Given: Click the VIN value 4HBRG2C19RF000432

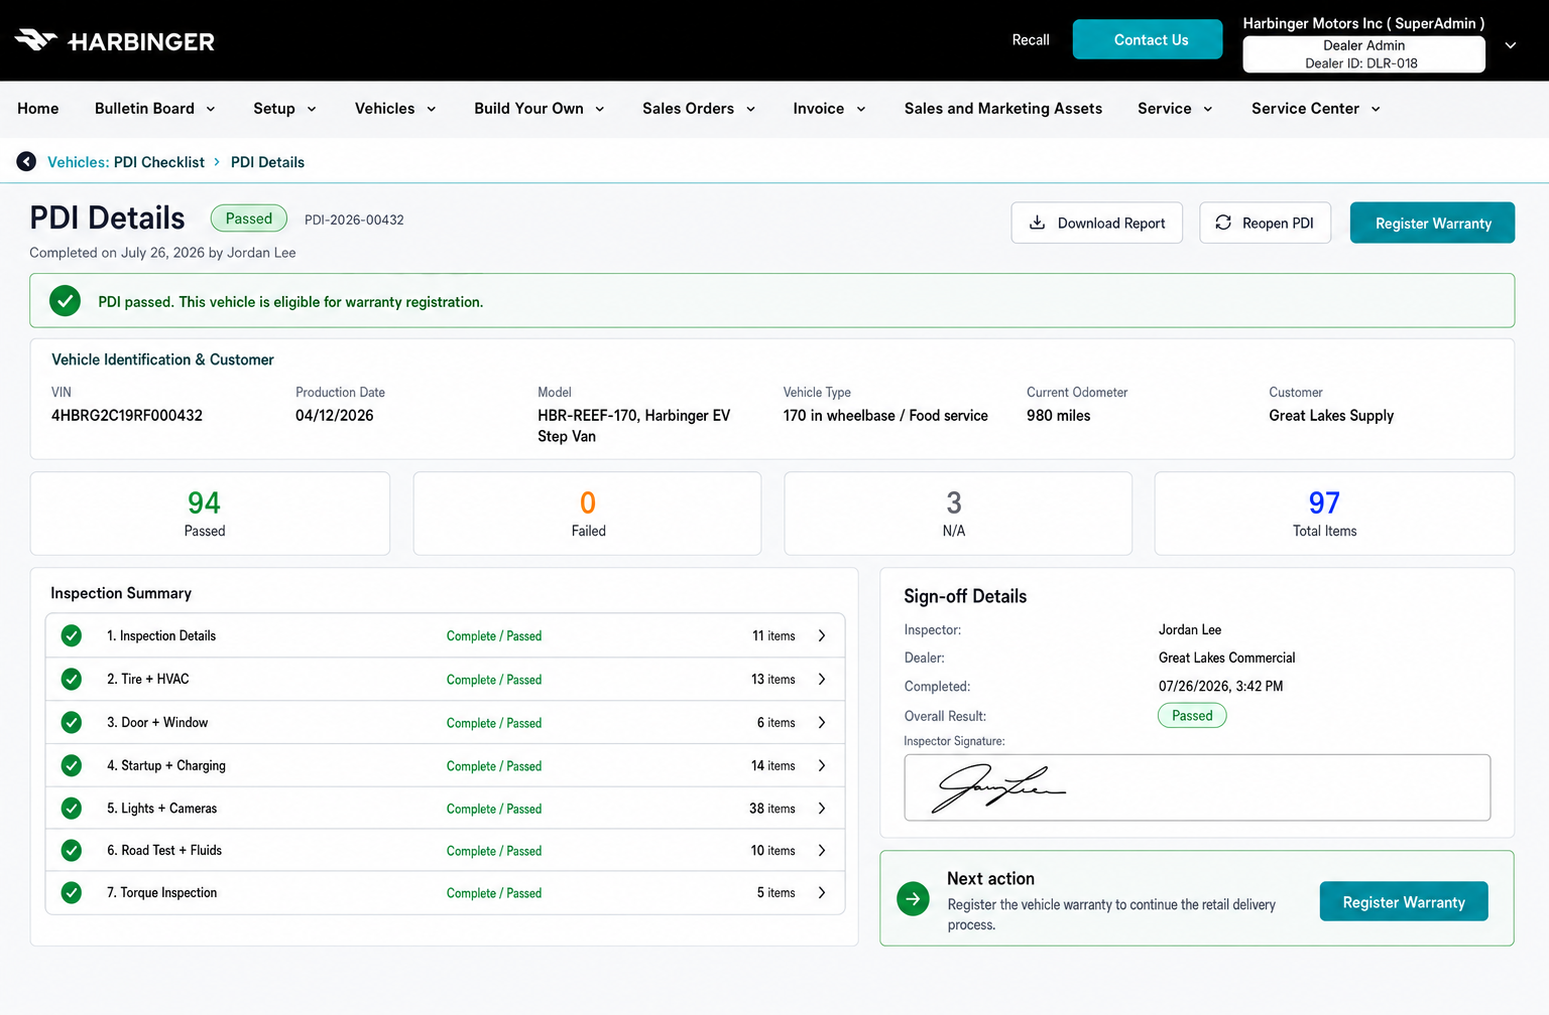Looking at the screenshot, I should point(127,416).
